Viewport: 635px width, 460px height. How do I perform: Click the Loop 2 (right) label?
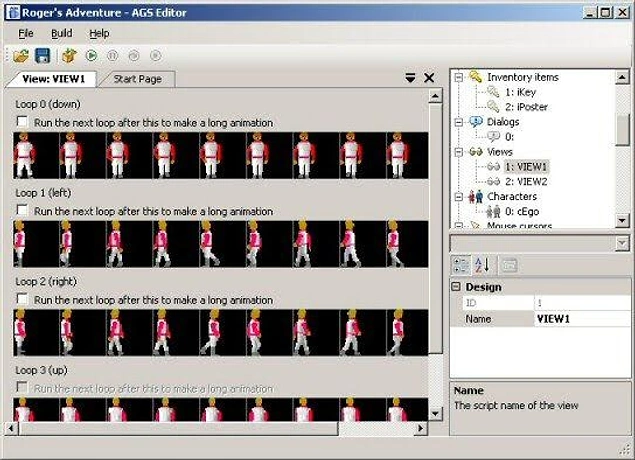click(46, 281)
